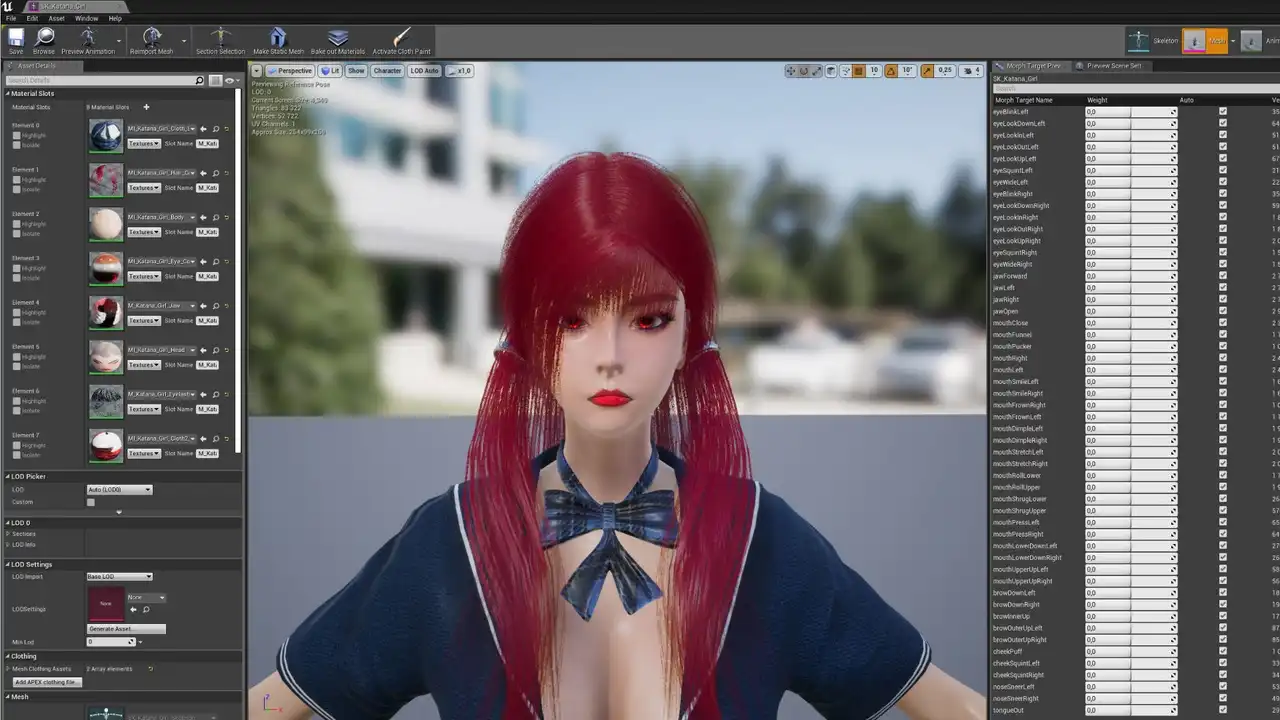Viewport: 1280px width, 720px height.
Task: Click Bake out Materials icon
Action: coord(338,40)
